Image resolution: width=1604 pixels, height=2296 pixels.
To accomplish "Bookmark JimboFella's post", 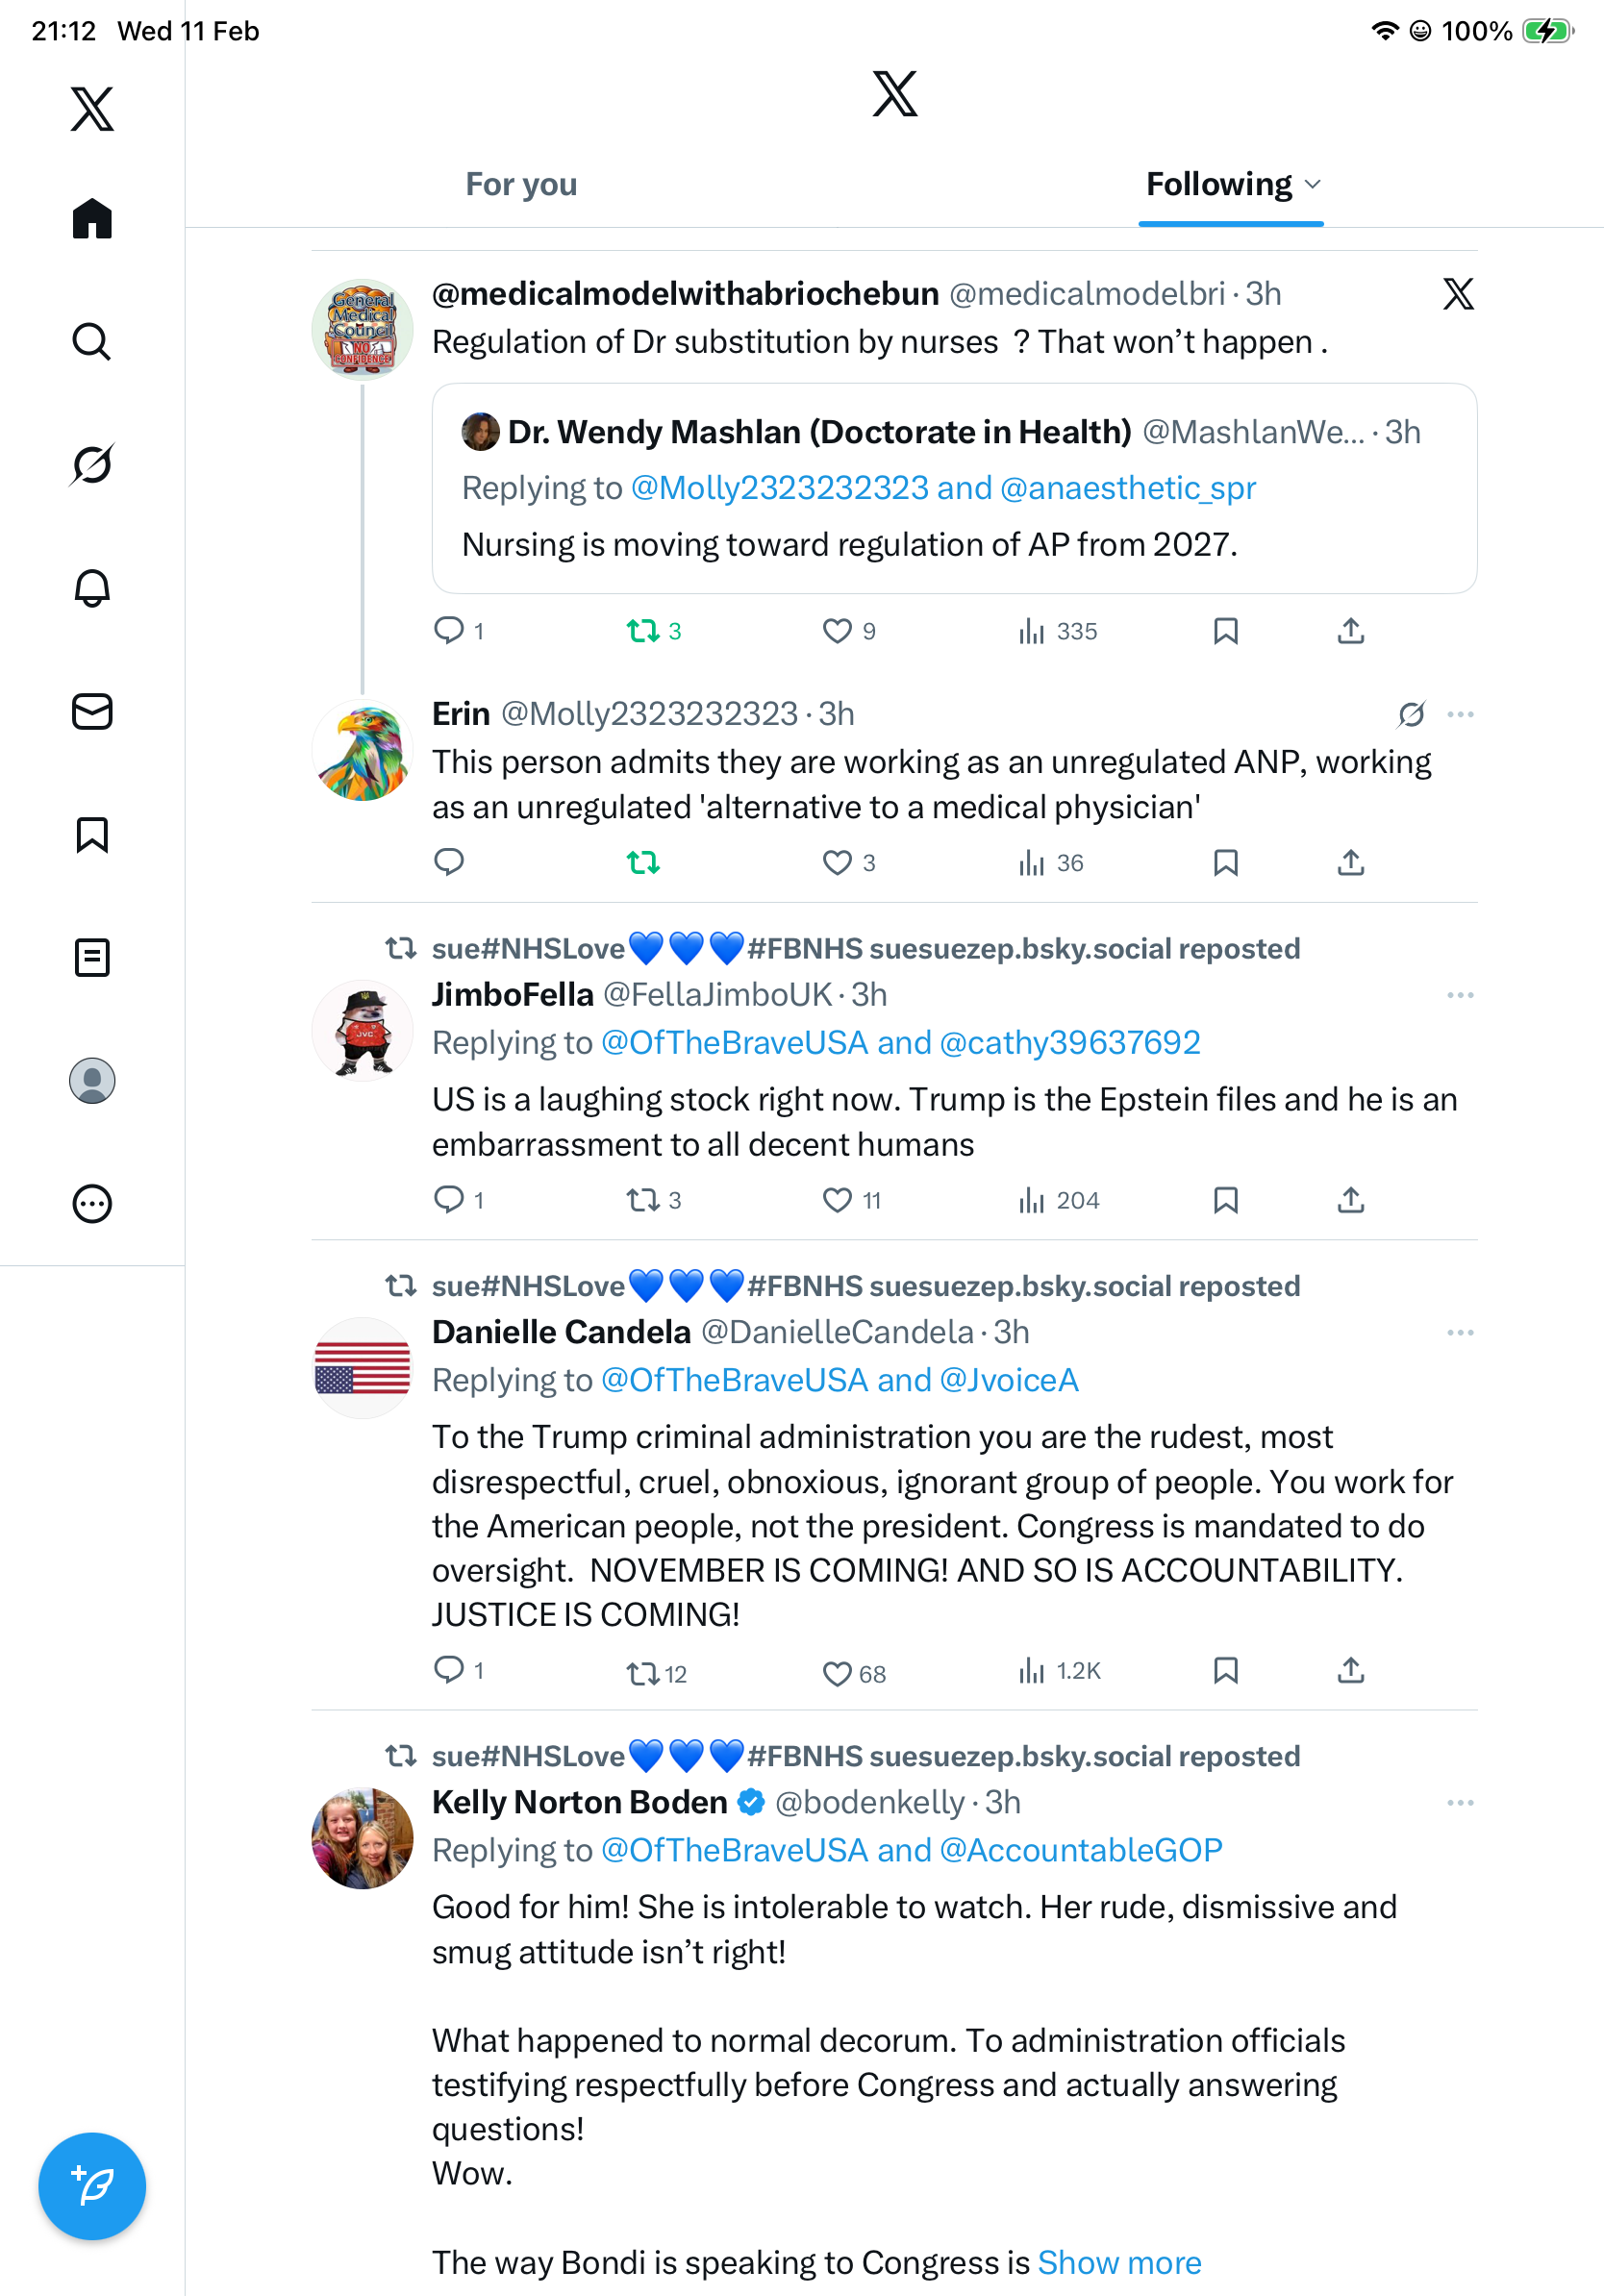I will coord(1226,1200).
